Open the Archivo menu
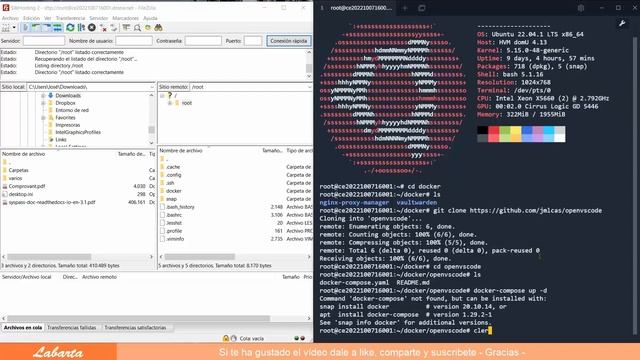640x360 pixels. pyautogui.click(x=10, y=18)
